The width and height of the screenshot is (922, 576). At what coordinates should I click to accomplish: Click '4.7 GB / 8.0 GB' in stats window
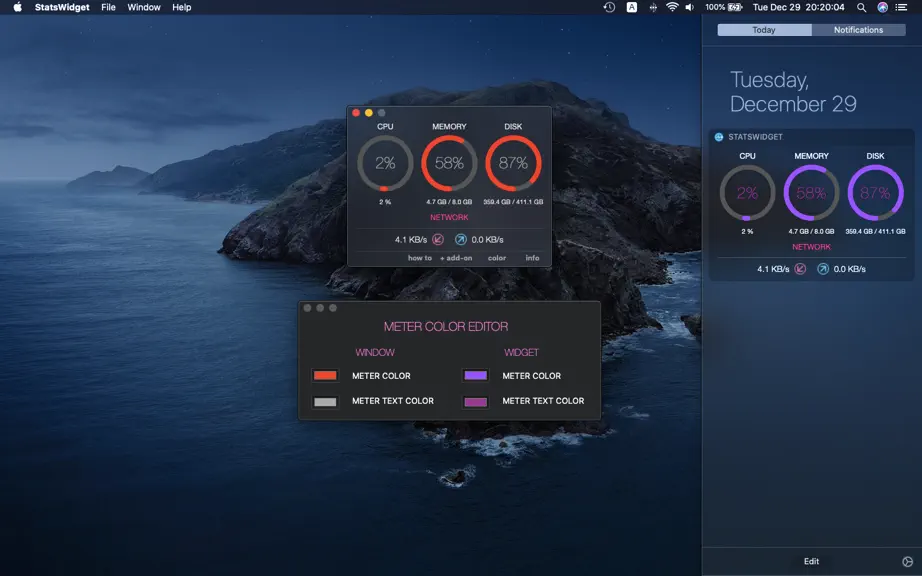[x=449, y=202]
